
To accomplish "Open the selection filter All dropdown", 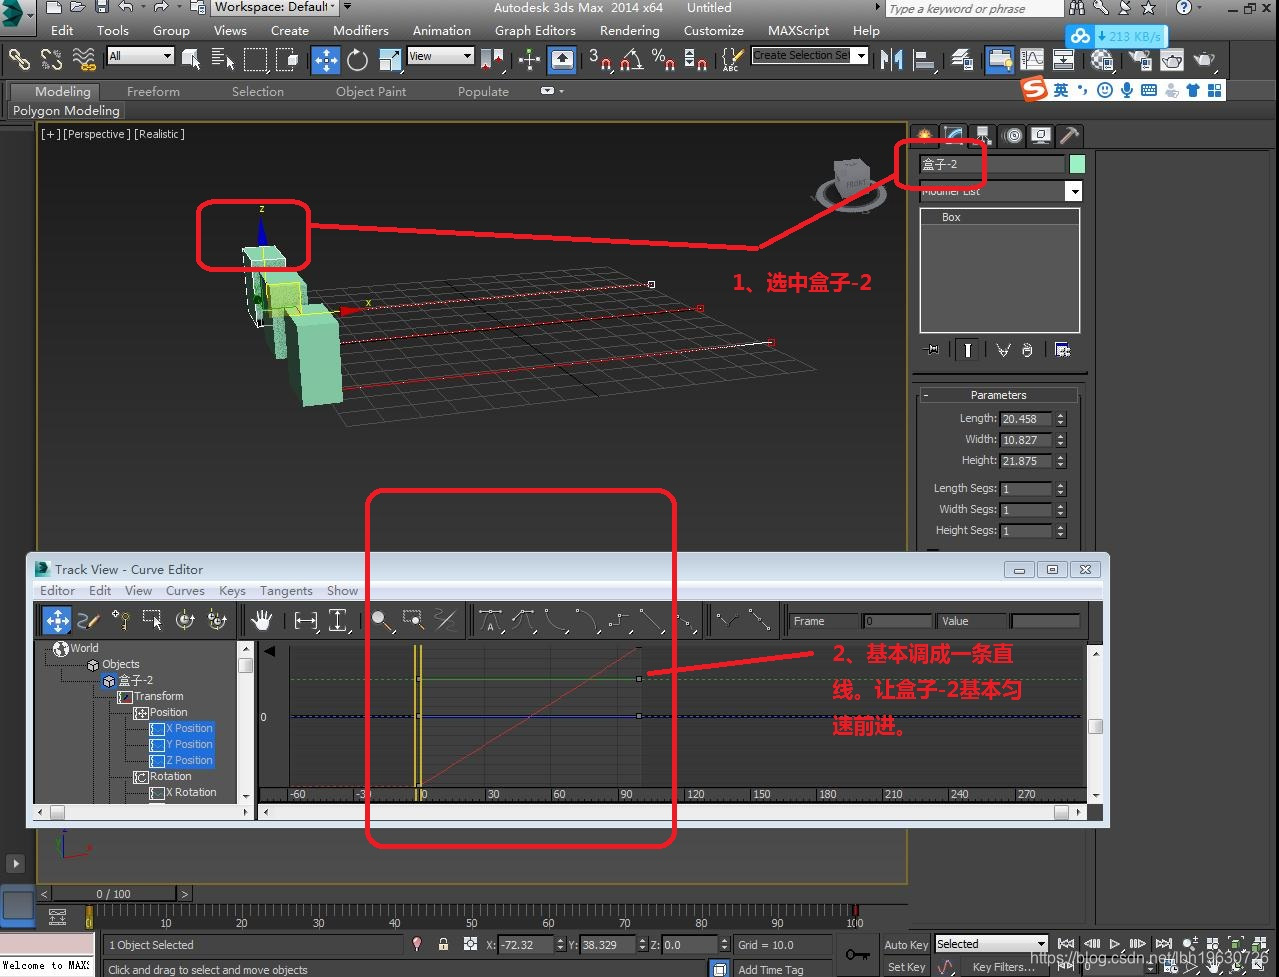I will point(140,56).
